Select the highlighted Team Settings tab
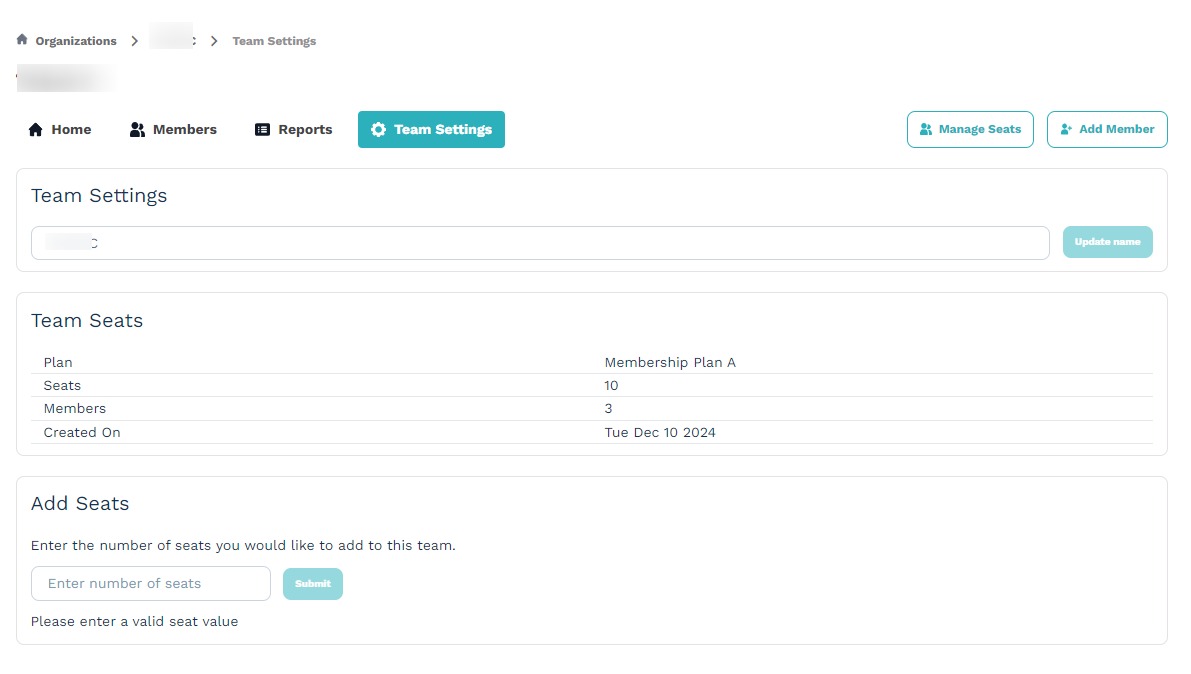The image size is (1191, 674). 431,130
